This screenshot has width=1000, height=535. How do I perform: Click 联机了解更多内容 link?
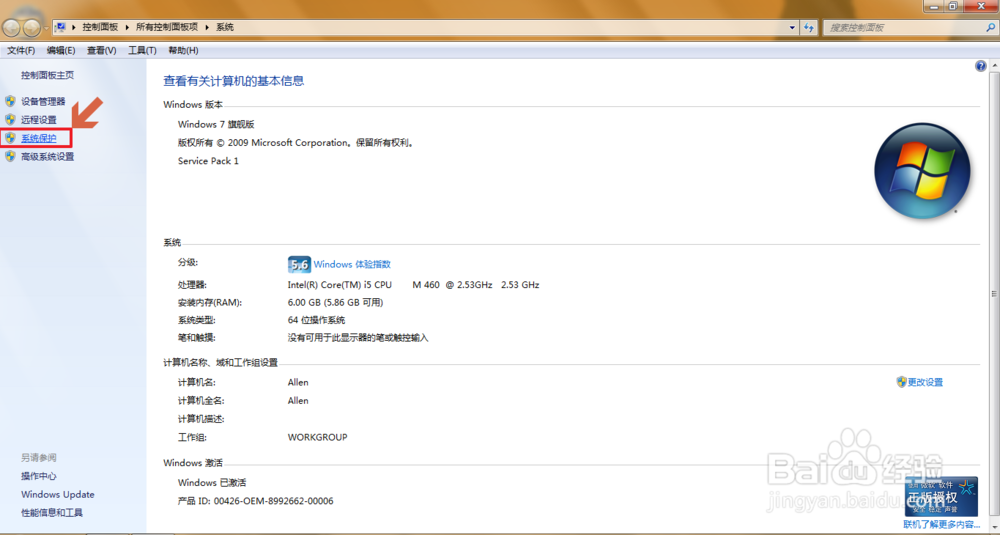point(941,524)
